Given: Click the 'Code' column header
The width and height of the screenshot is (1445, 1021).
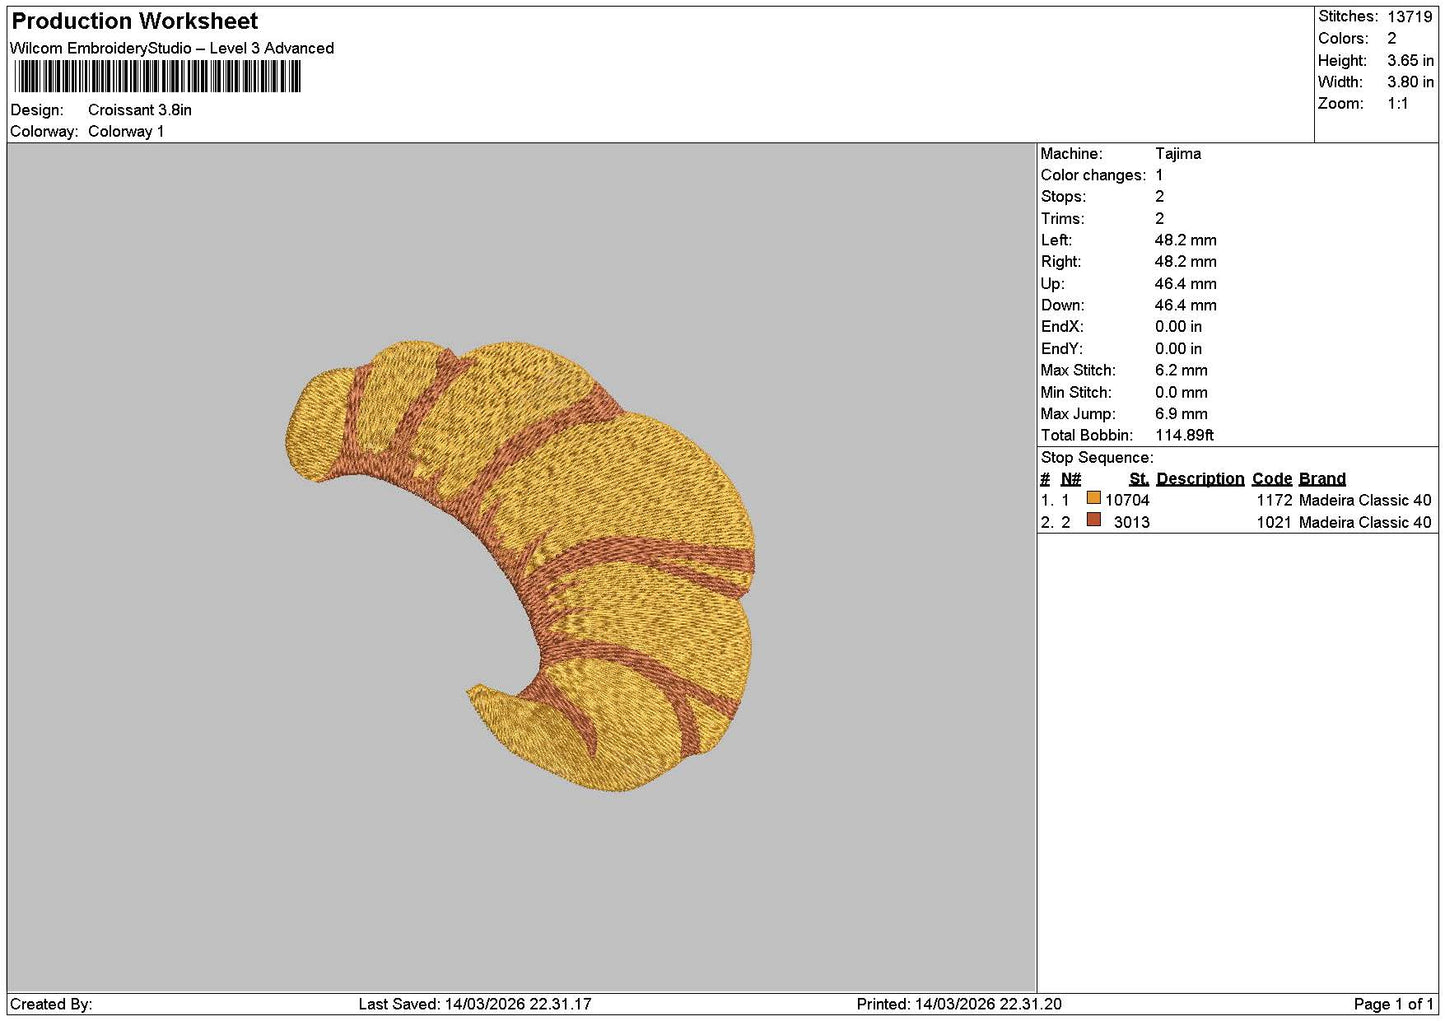Looking at the screenshot, I should (1272, 479).
